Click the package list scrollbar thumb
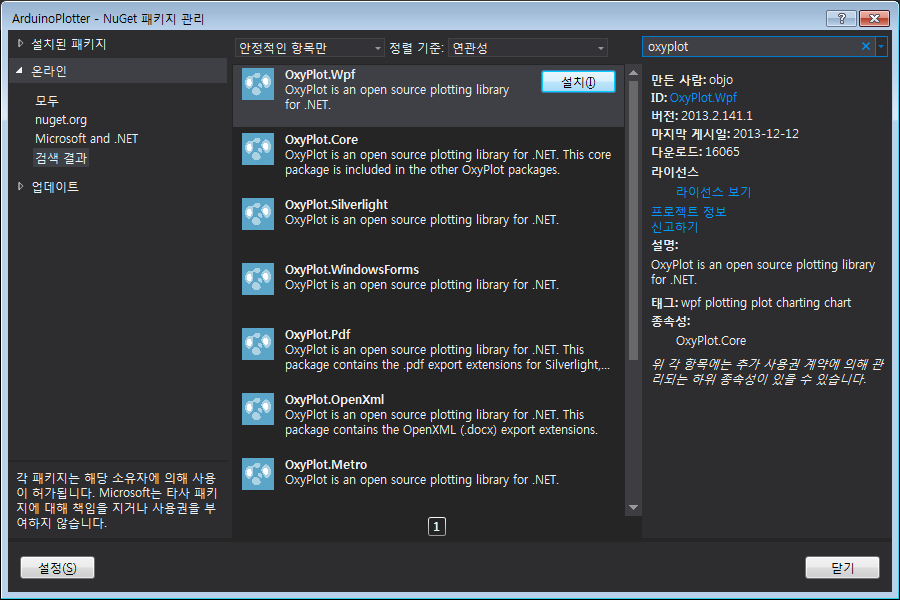Screen dimensions: 900x600 click(633, 220)
